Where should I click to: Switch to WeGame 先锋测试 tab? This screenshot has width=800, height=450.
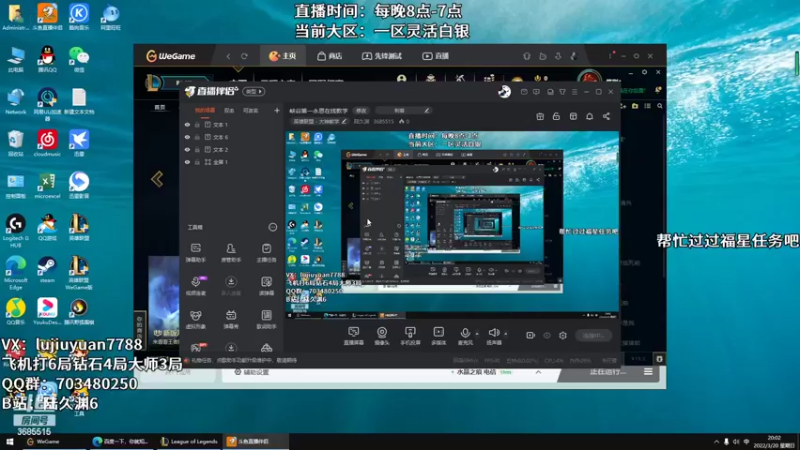pos(382,56)
